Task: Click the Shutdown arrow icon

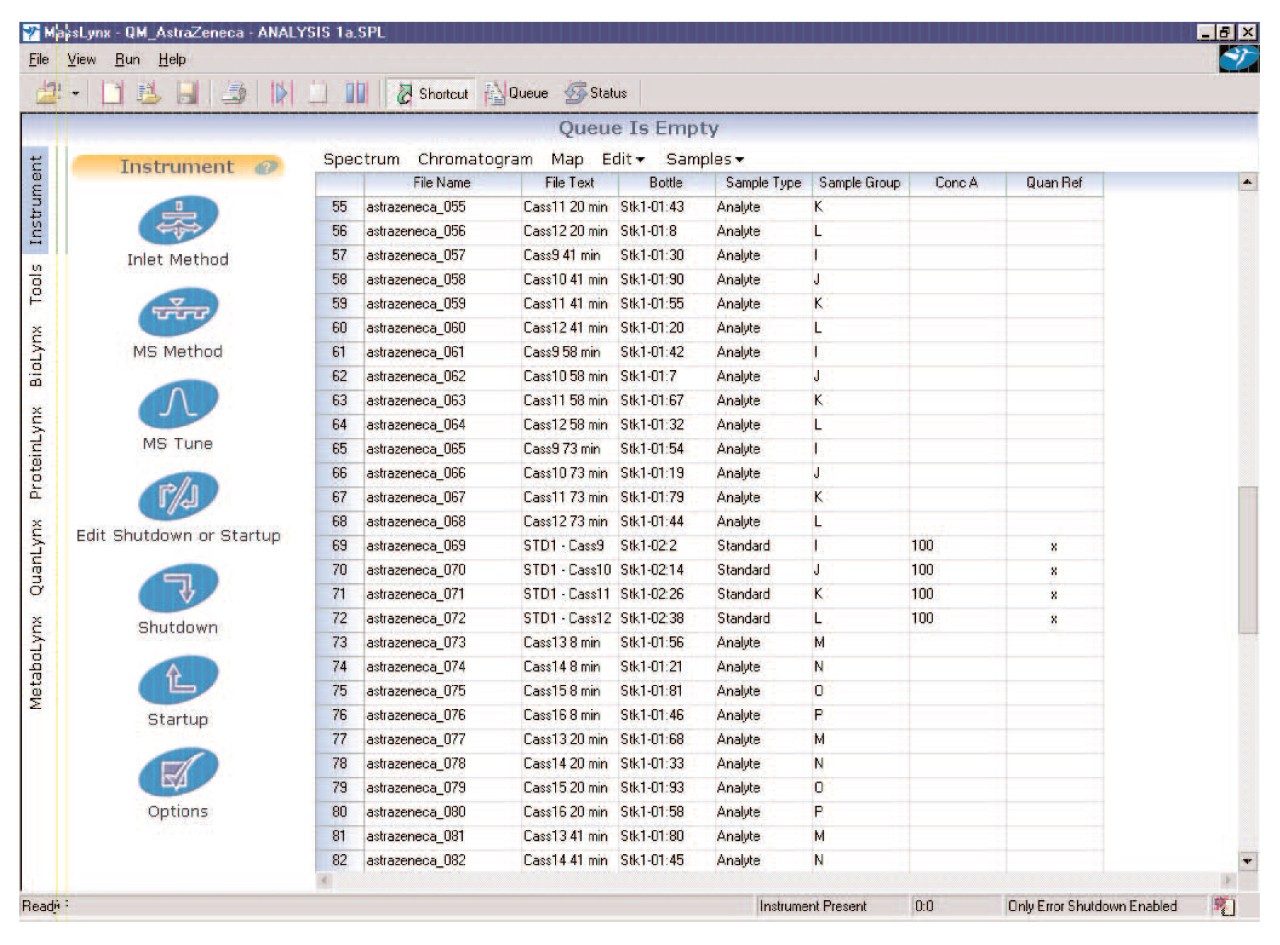Action: pos(177,588)
